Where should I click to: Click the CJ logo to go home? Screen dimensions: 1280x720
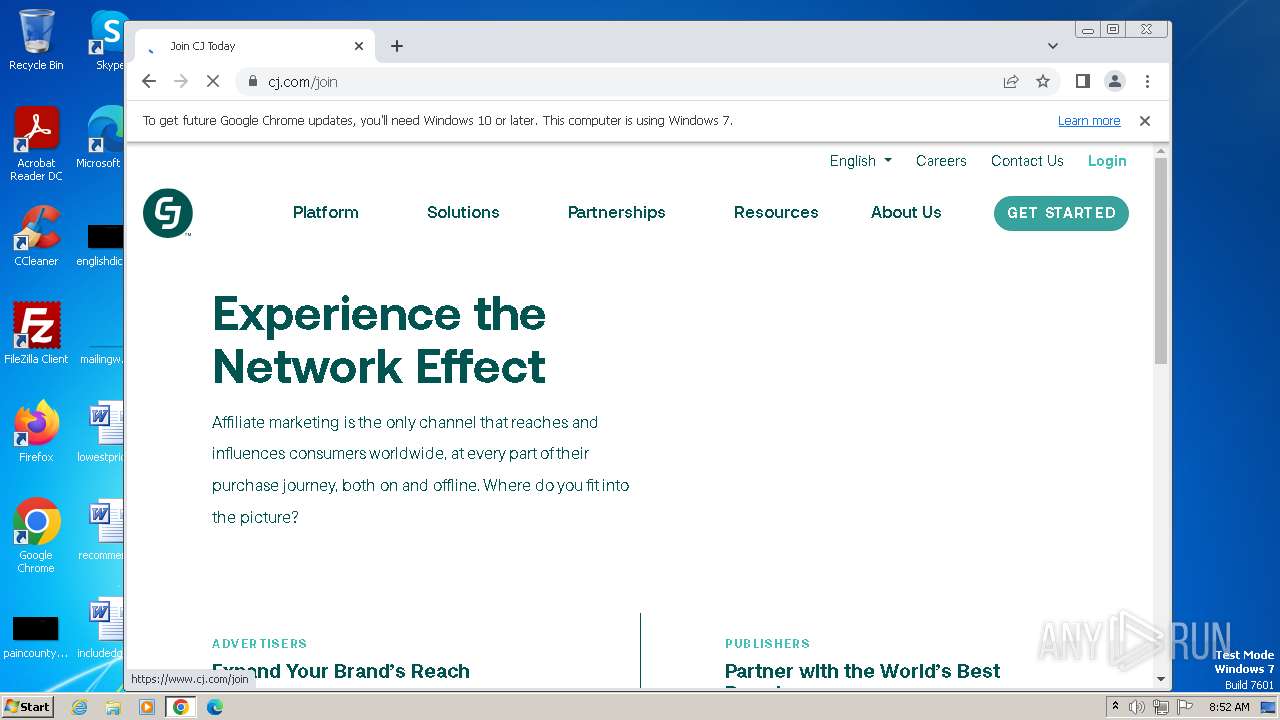168,213
